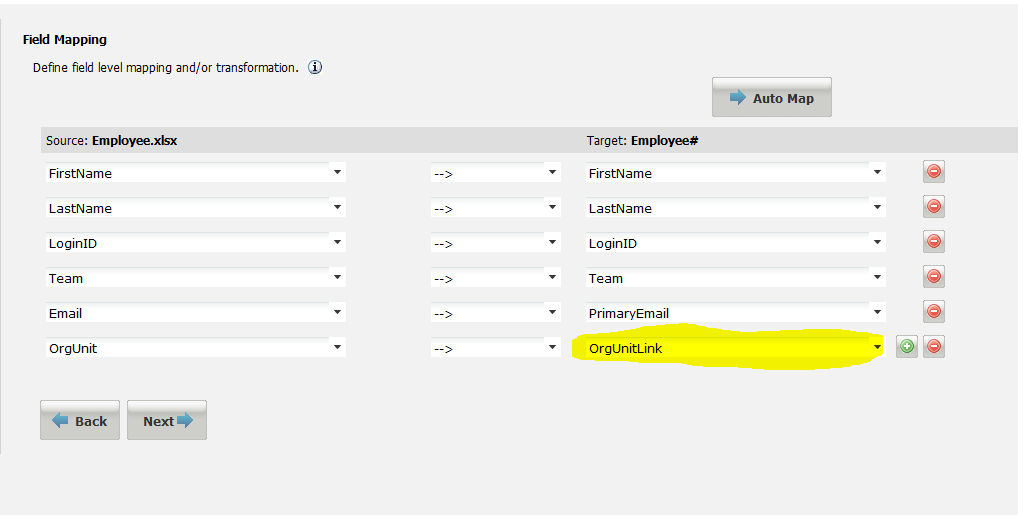Delete the Team mapping row

pyautogui.click(x=934, y=277)
